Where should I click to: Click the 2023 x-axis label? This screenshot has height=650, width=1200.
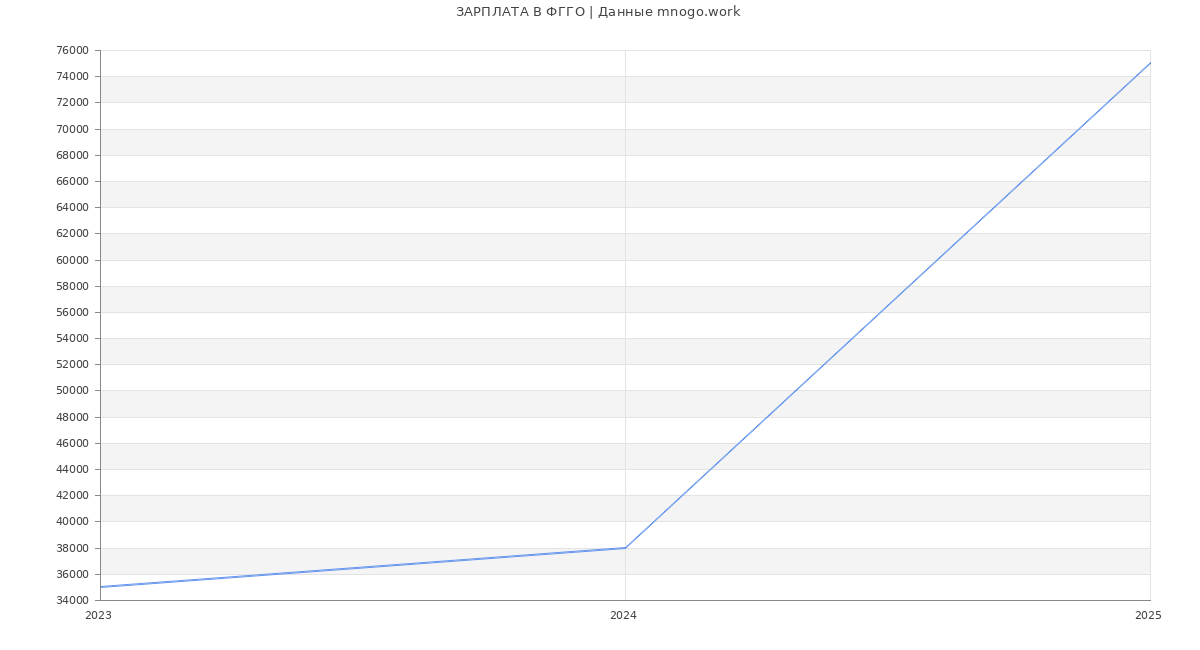(98, 616)
